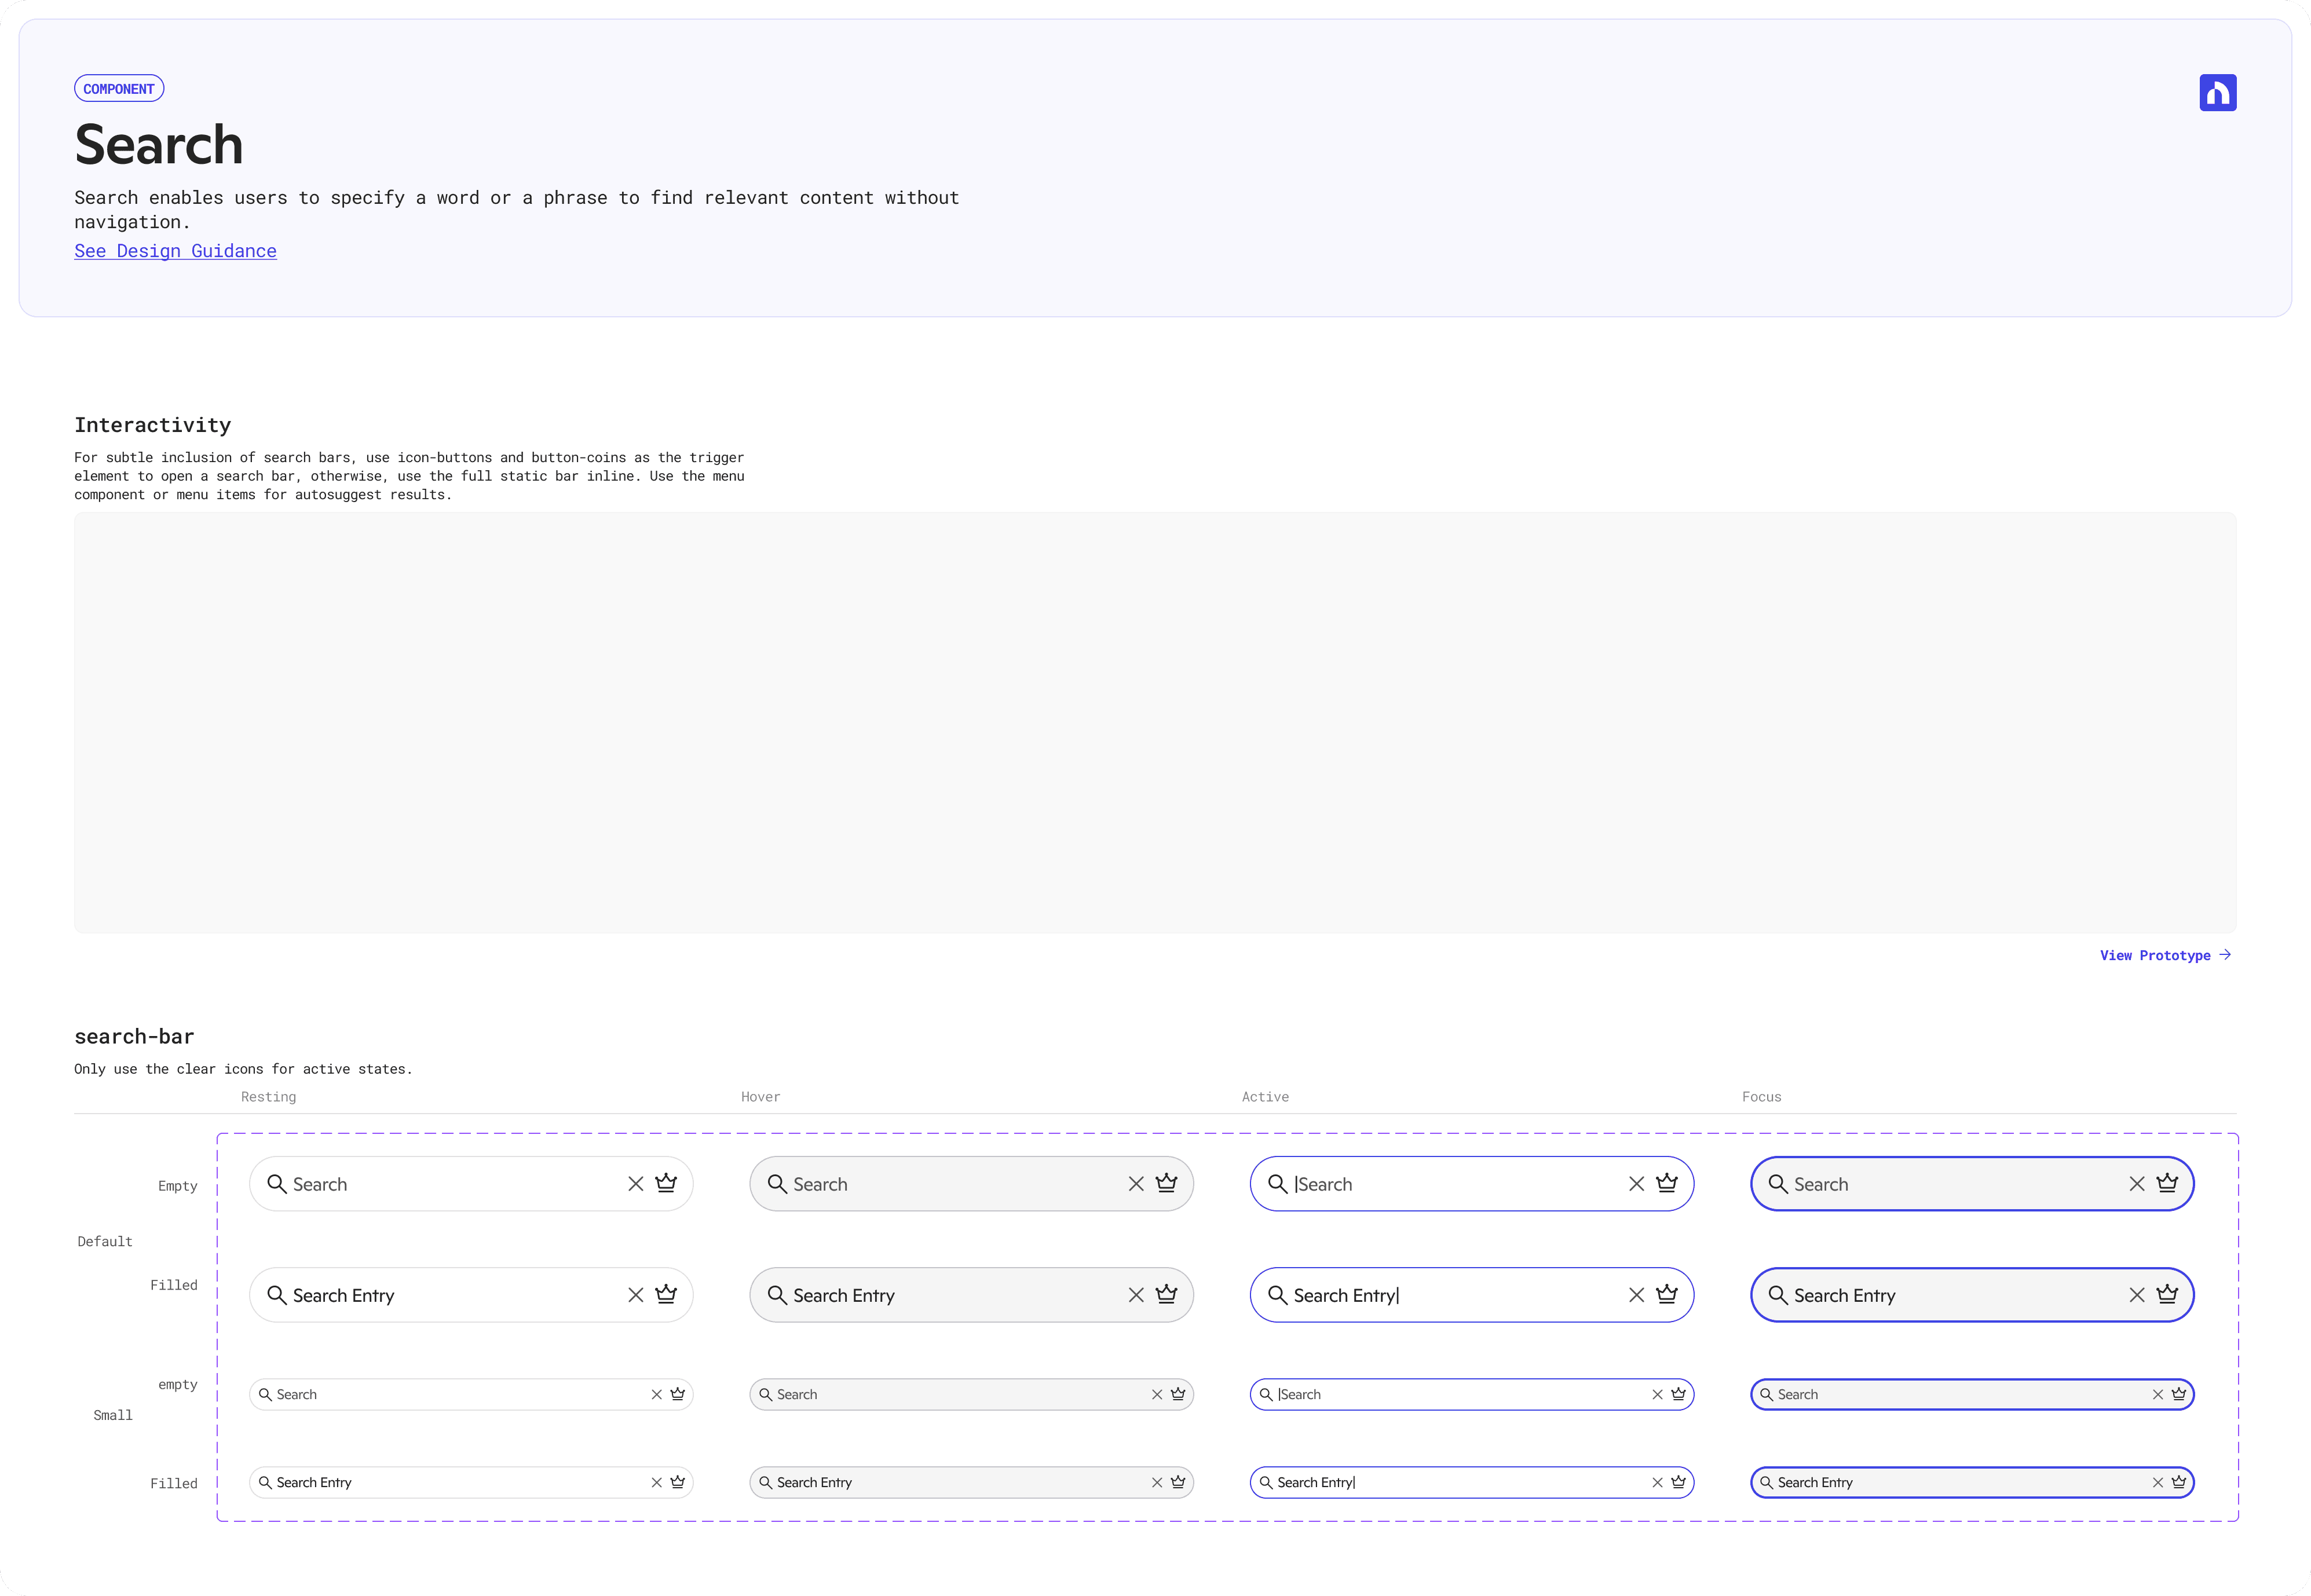
Task: Click clear X in Hover Filled default bar
Action: click(1136, 1295)
